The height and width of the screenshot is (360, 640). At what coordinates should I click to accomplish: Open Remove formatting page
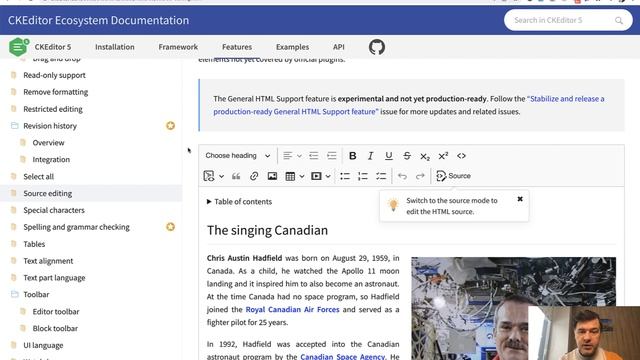pyautogui.click(x=56, y=92)
